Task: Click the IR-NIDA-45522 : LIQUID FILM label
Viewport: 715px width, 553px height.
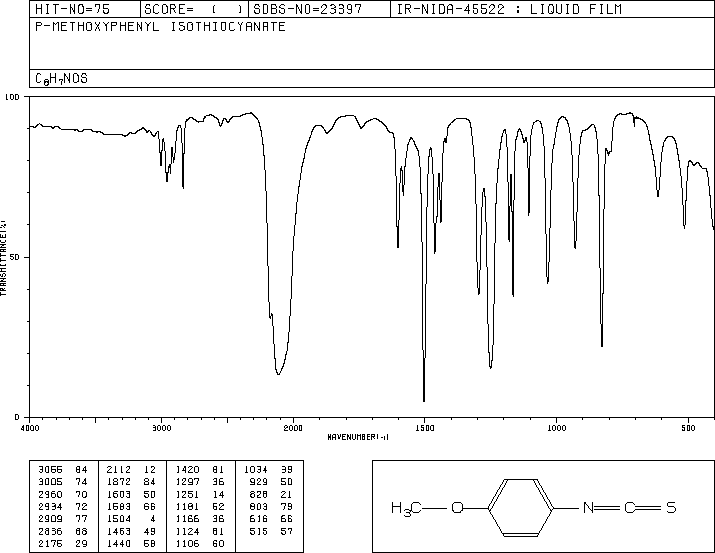Action: [x=509, y=9]
